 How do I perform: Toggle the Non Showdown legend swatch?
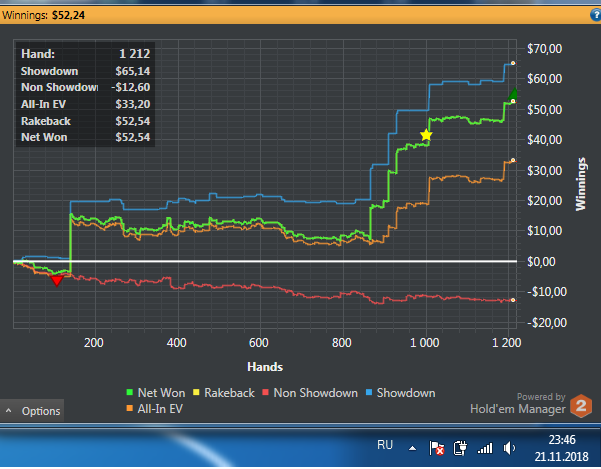[x=265, y=392]
